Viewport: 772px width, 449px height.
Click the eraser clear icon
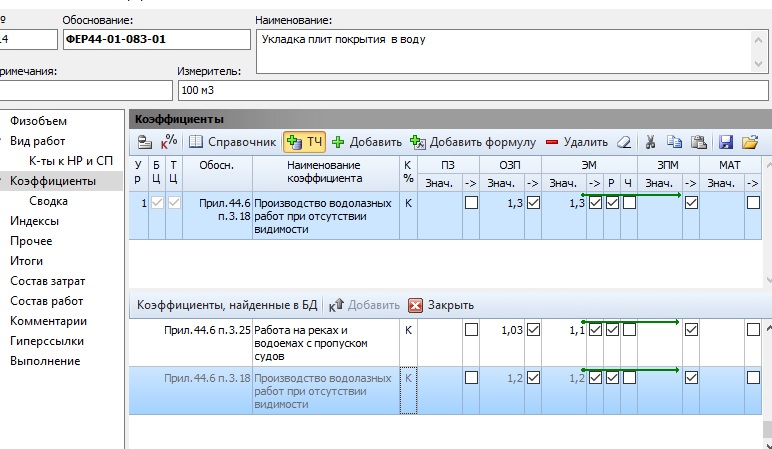623,142
